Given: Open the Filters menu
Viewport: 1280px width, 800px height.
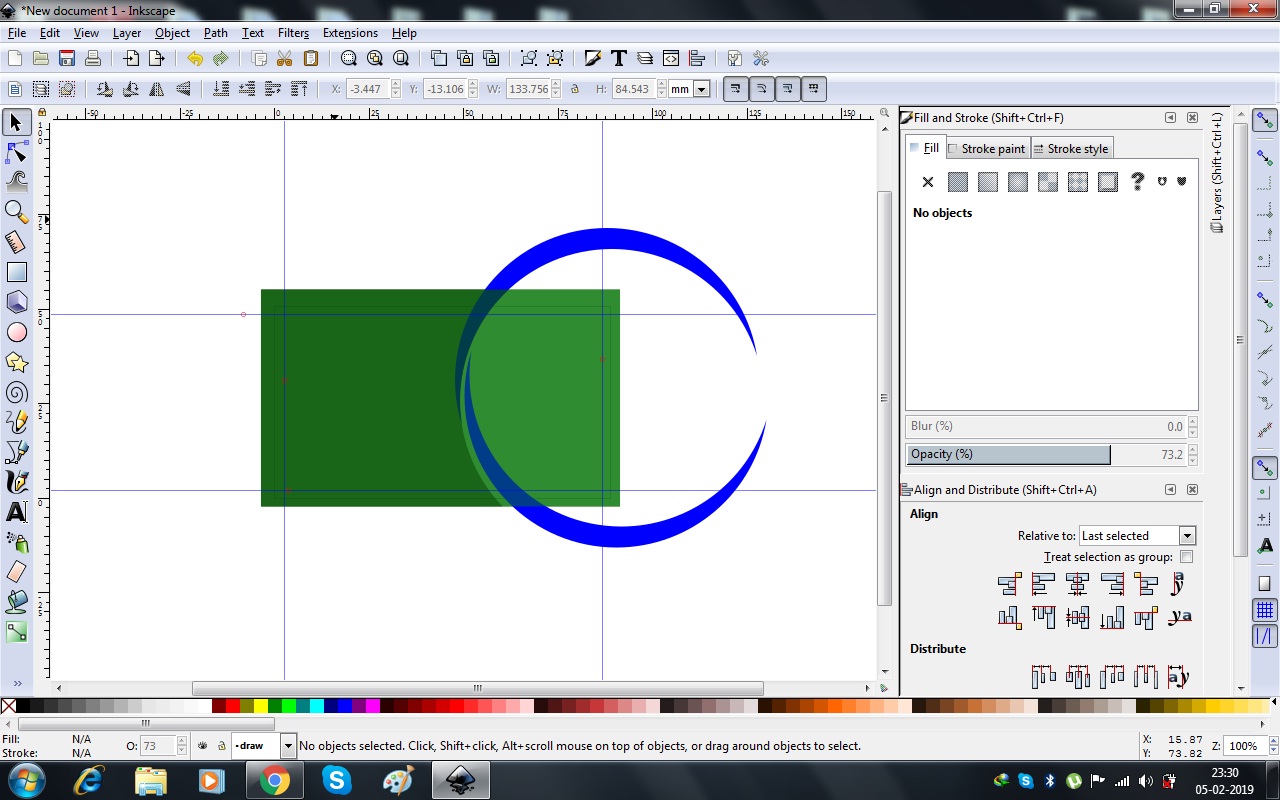Looking at the screenshot, I should click(x=293, y=33).
